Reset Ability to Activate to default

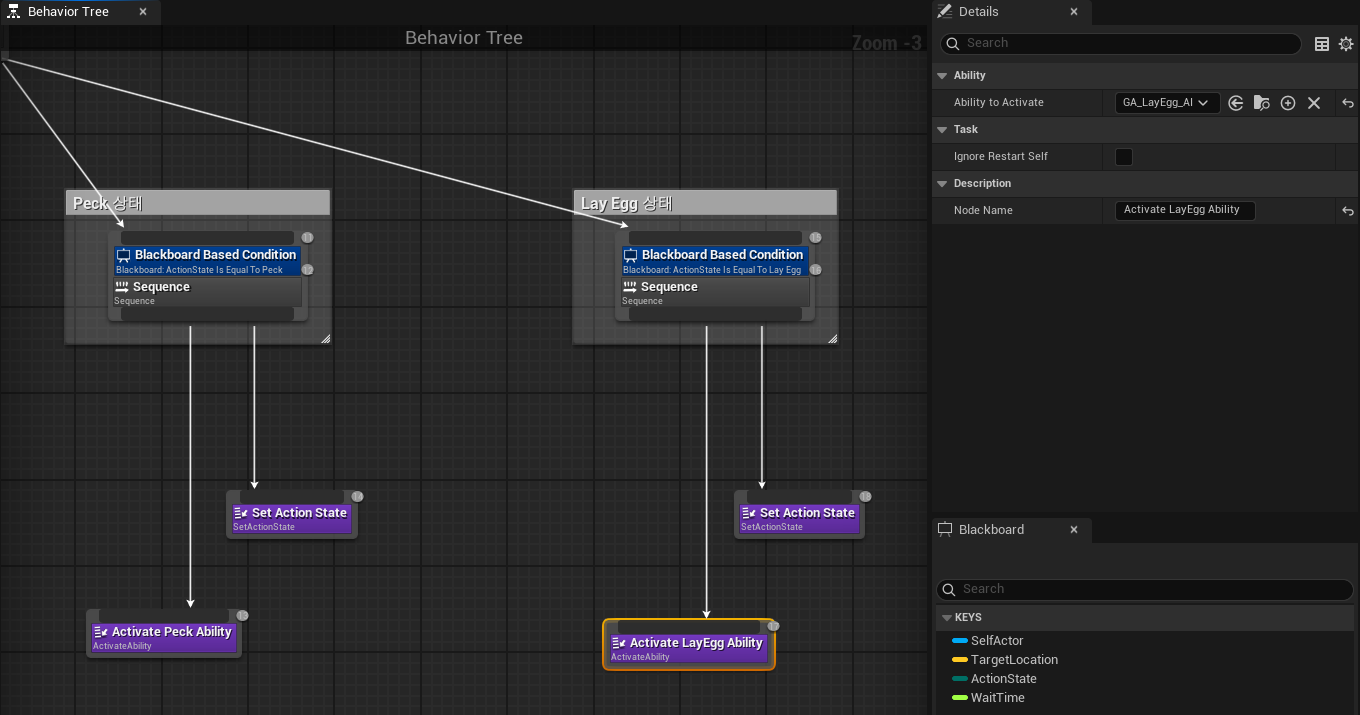coord(1348,103)
